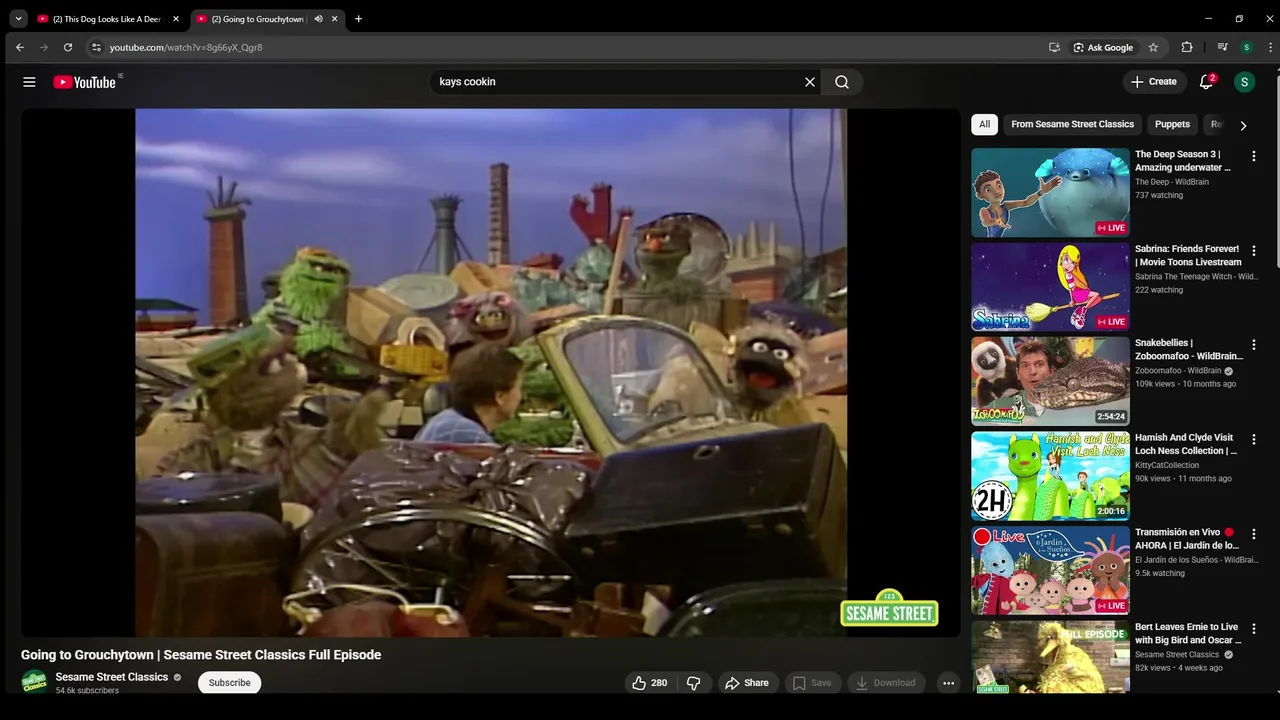Select the All filter chip
The image size is (1280, 720).
(984, 124)
